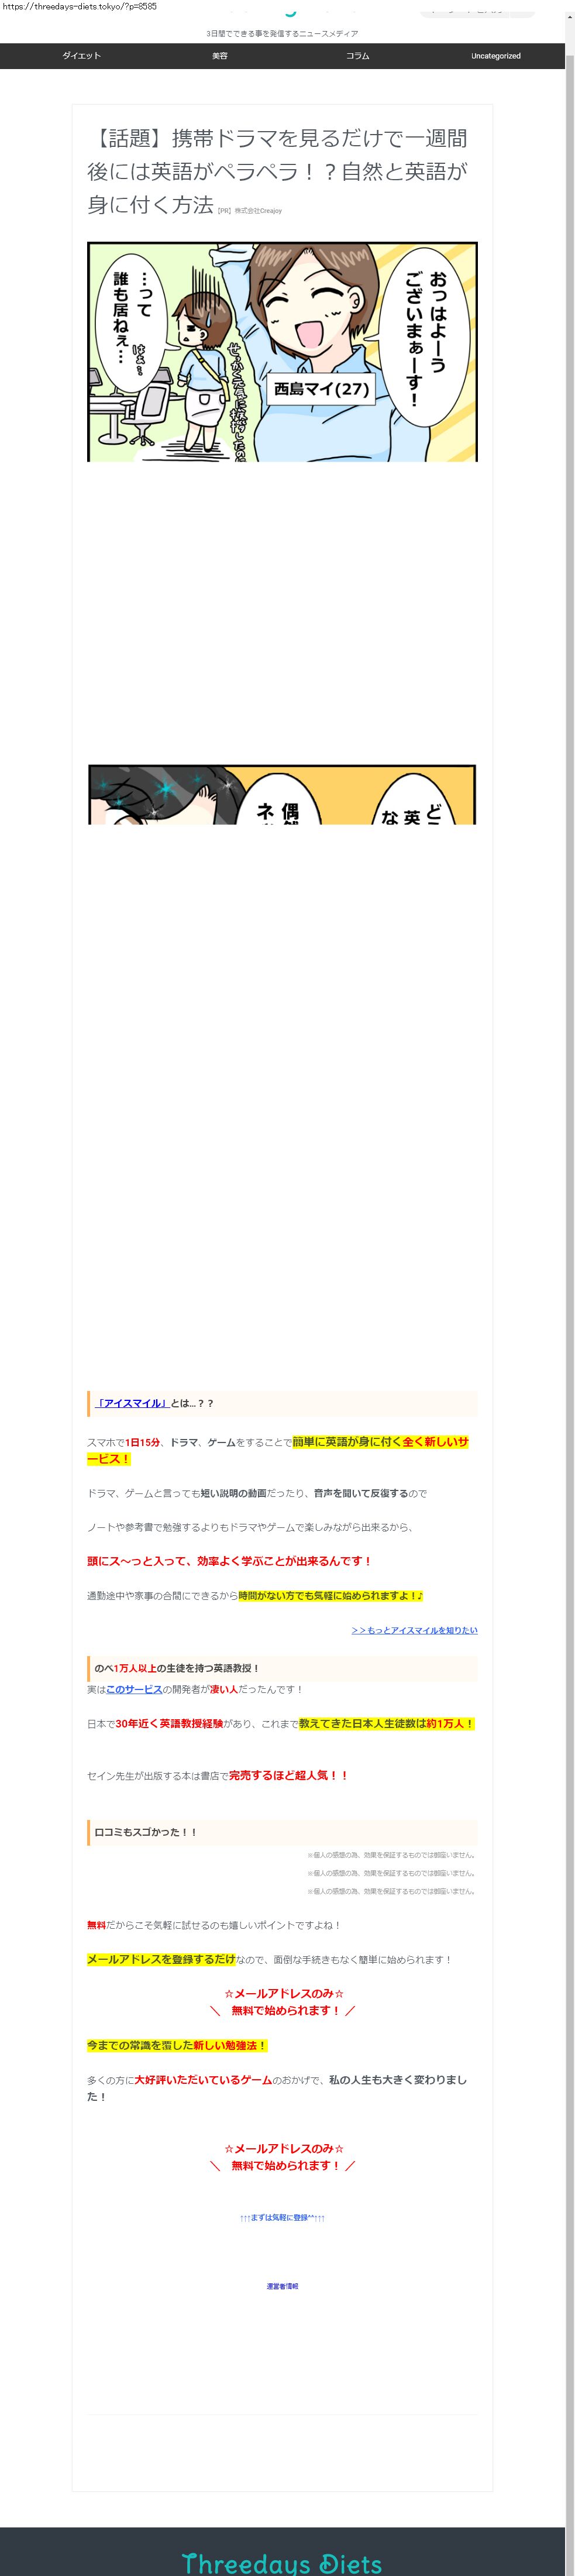Click メールアドレスのみ banner above まずは気軽に登録 link
The width and height of the screenshot is (575, 2576).
tap(283, 2157)
